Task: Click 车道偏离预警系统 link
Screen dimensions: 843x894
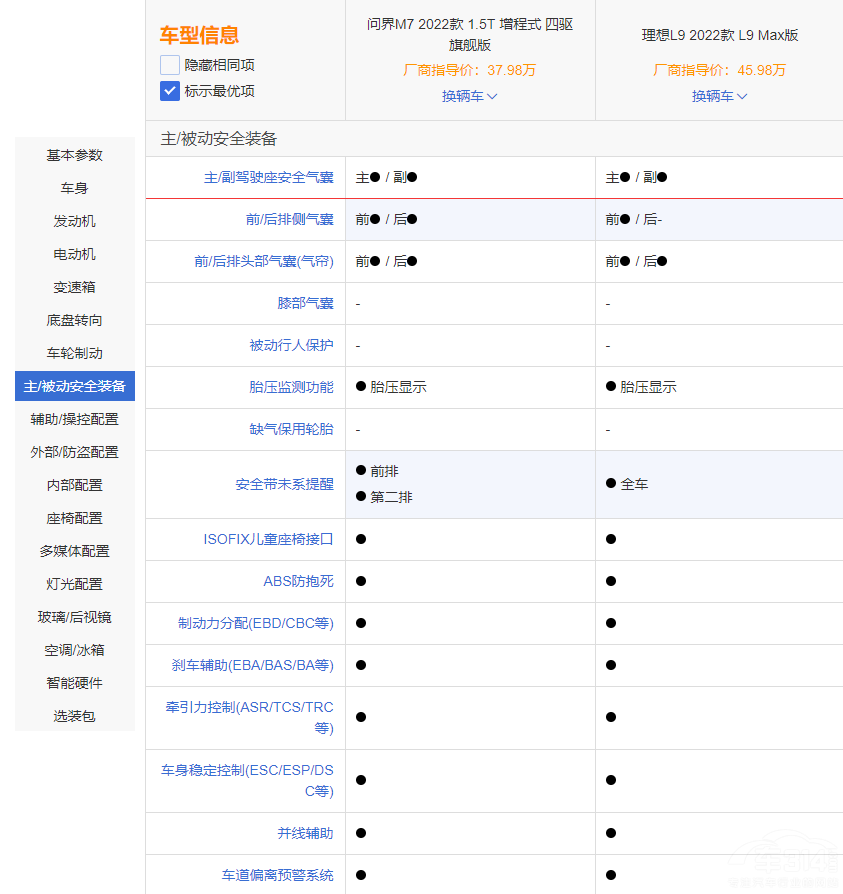Action: [x=277, y=875]
